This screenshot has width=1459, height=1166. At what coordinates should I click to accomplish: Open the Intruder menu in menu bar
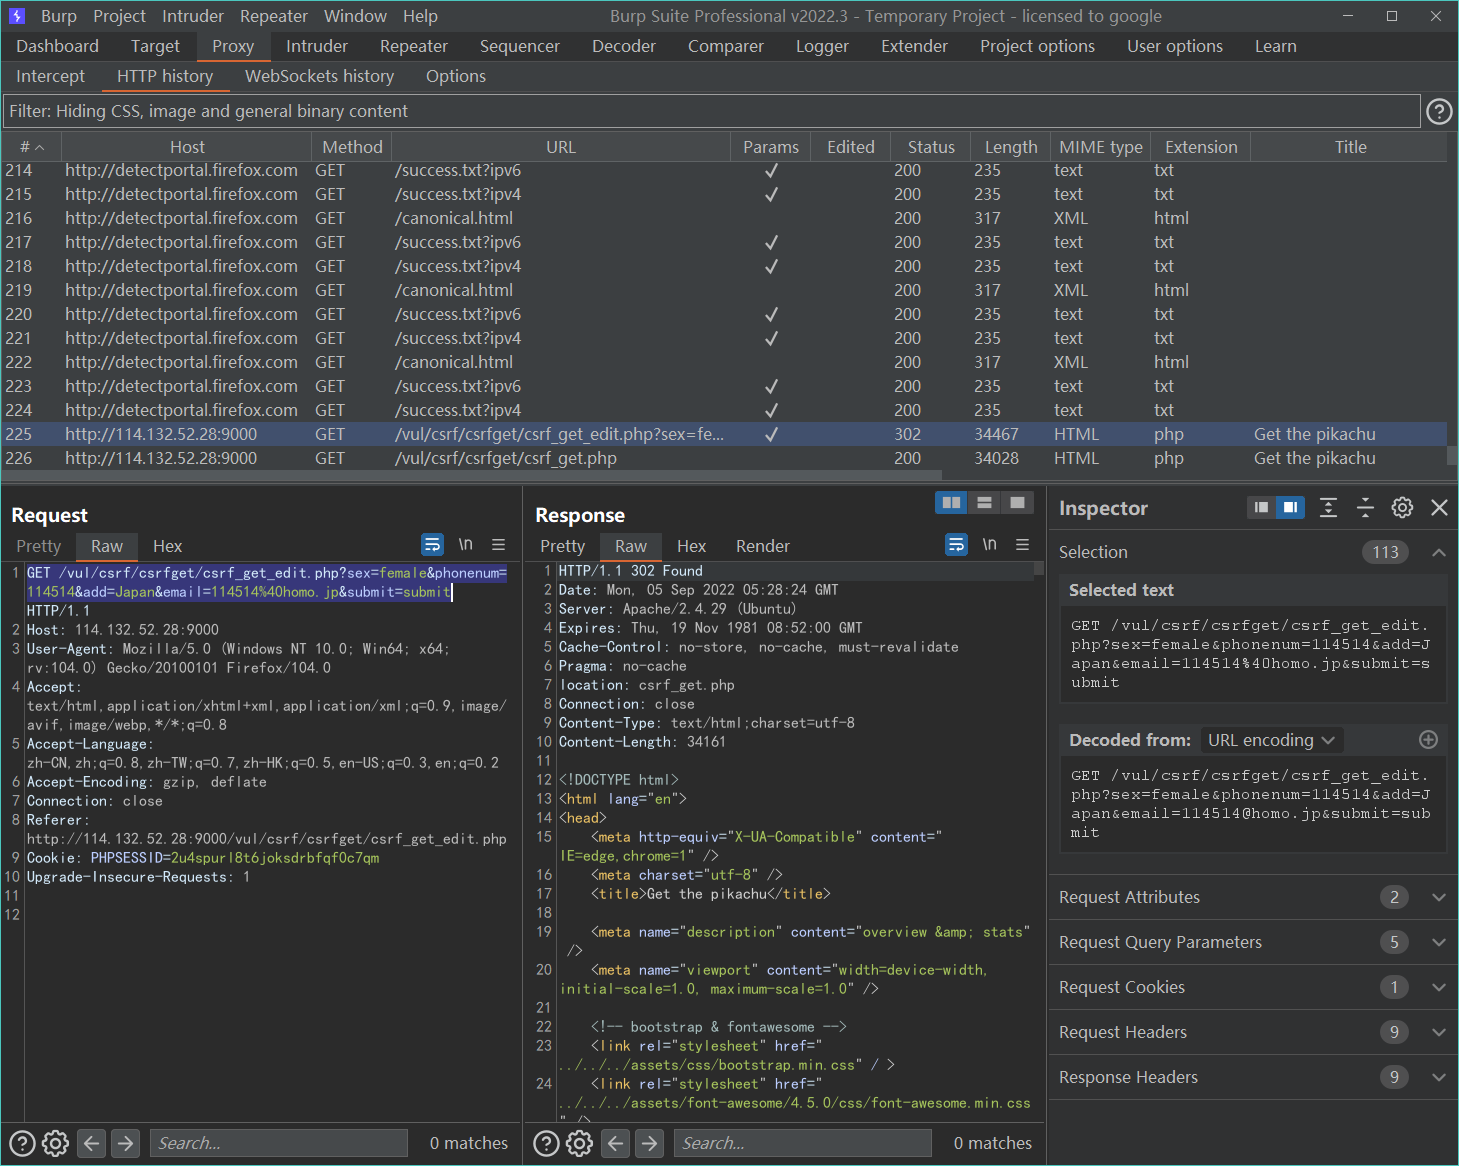[x=193, y=16]
